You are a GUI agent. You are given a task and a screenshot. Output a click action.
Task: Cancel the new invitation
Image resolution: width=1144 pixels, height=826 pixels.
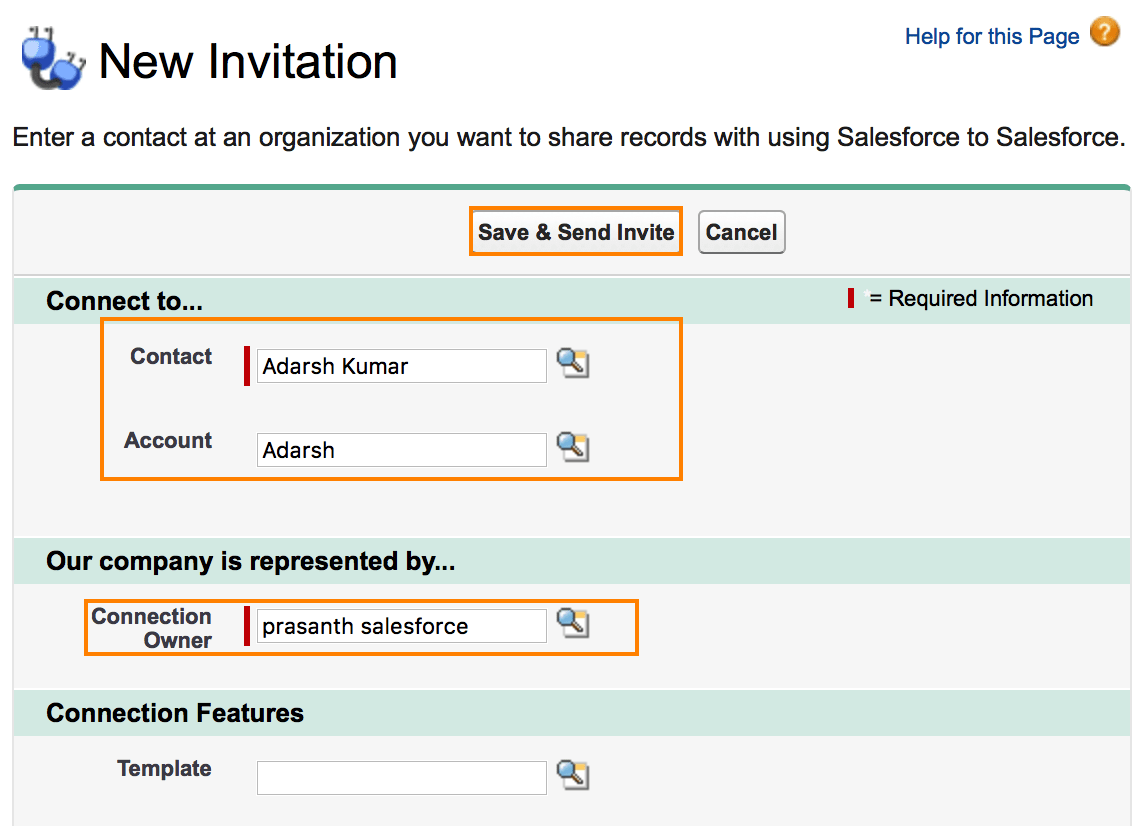pyautogui.click(x=741, y=232)
